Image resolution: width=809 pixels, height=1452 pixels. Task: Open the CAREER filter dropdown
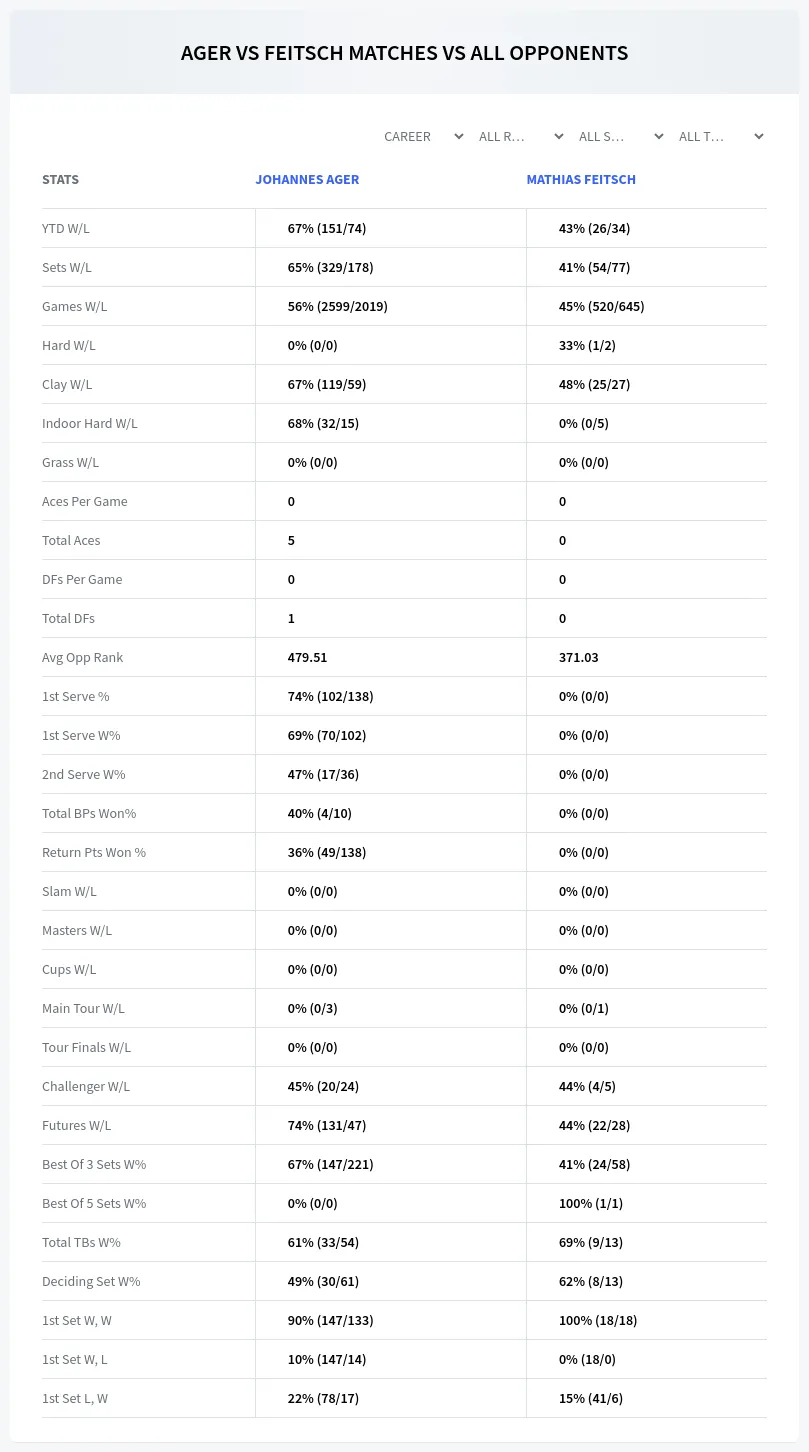423,136
